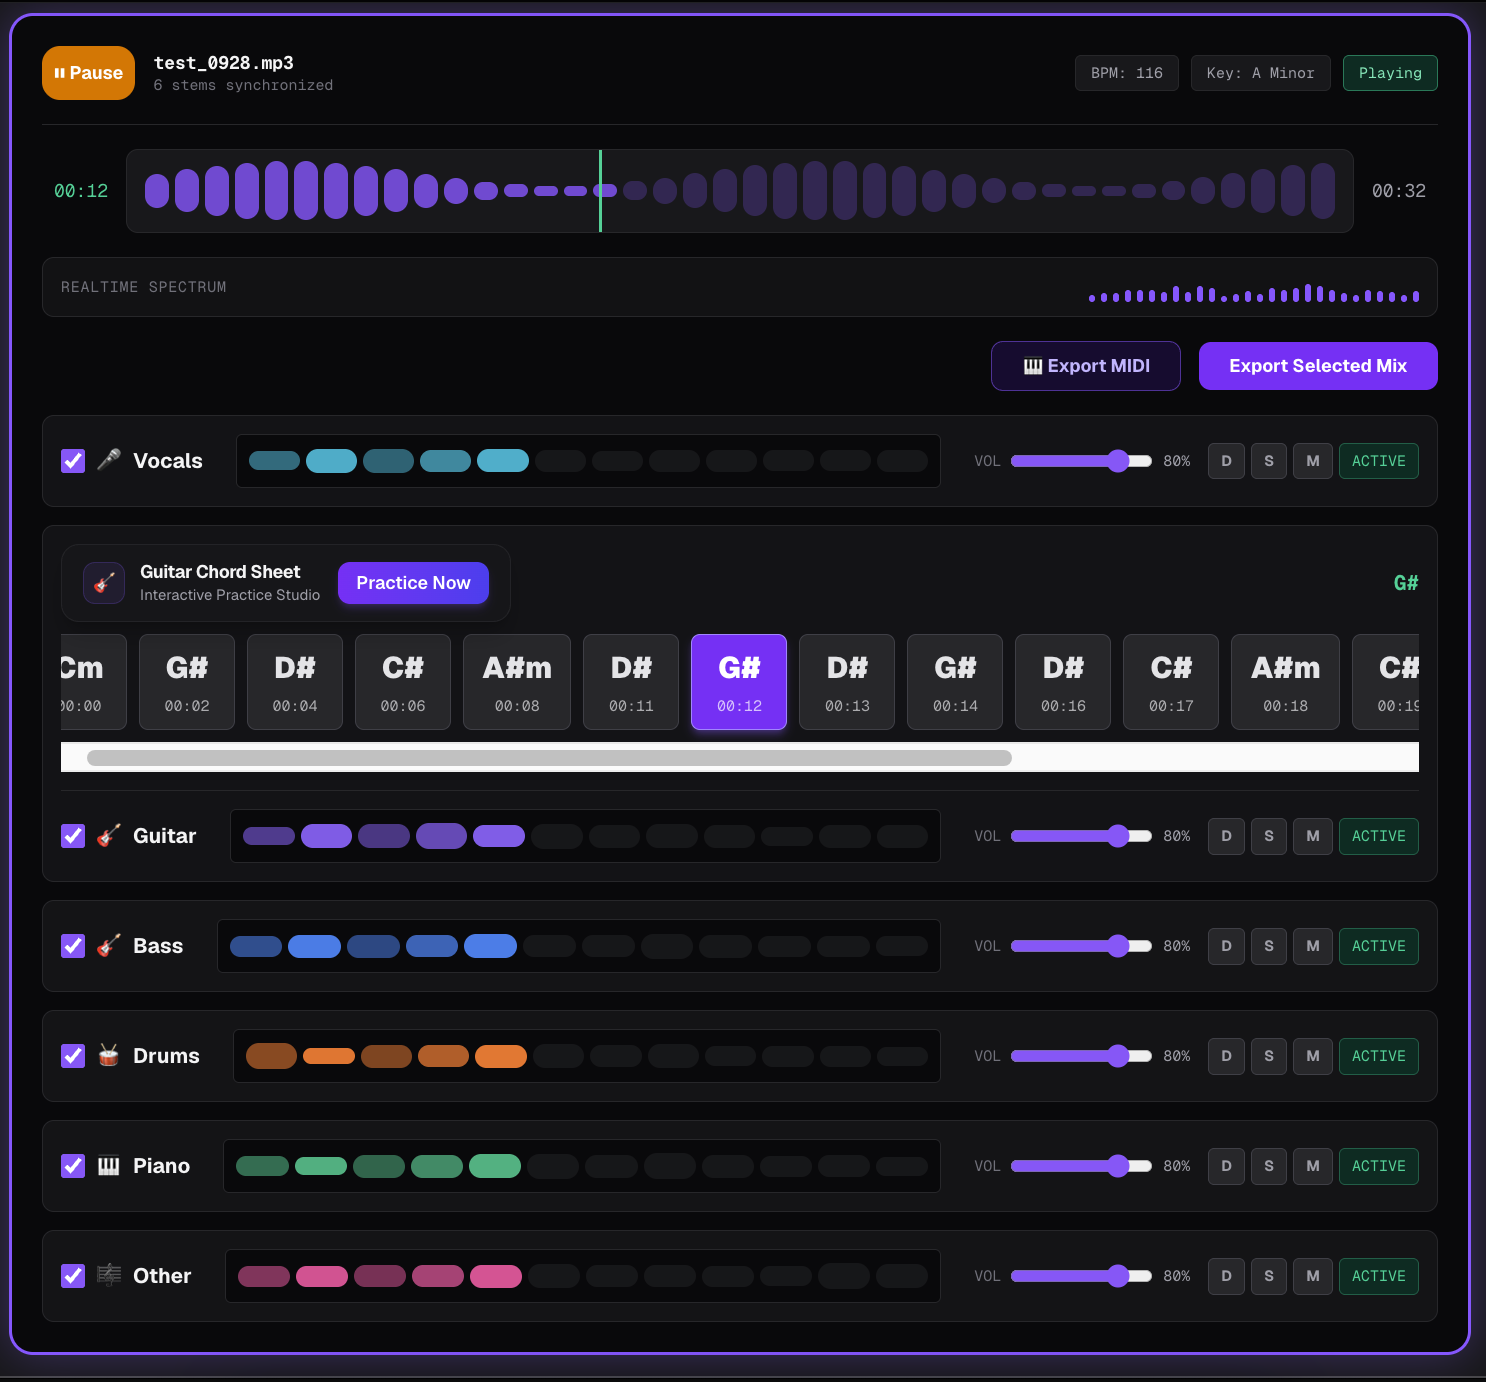The image size is (1486, 1382).
Task: Pause playback of test_0928.mp3
Action: 88,73
